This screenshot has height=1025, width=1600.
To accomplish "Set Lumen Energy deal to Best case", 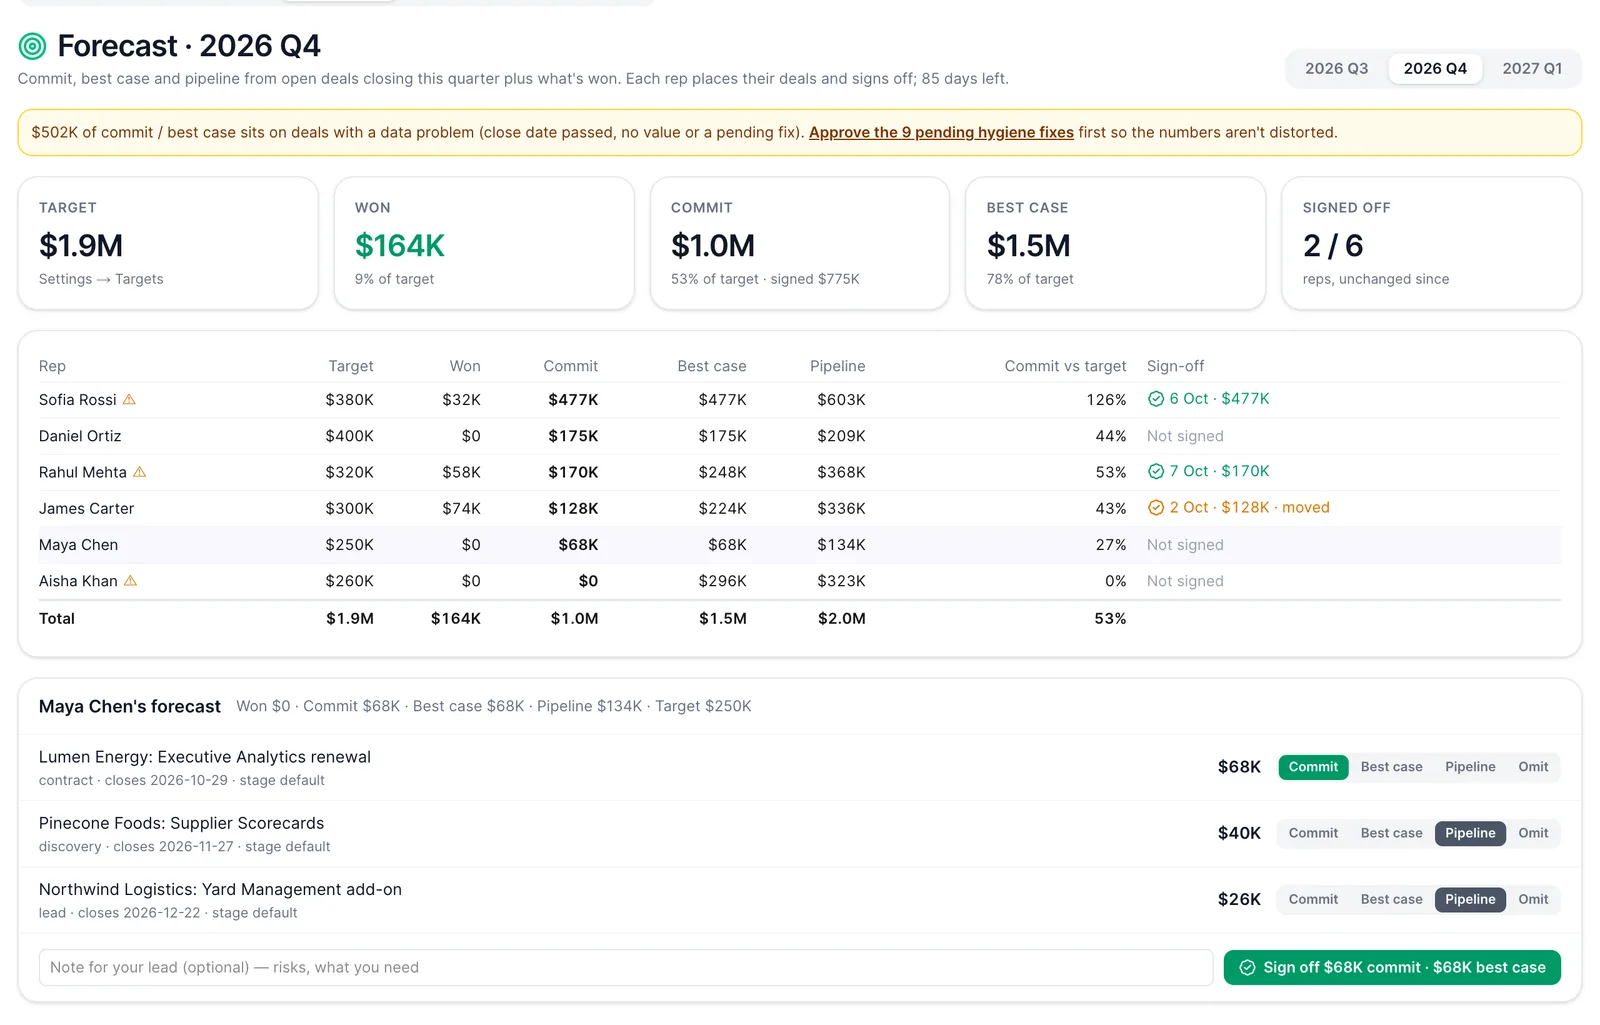I will (x=1391, y=767).
